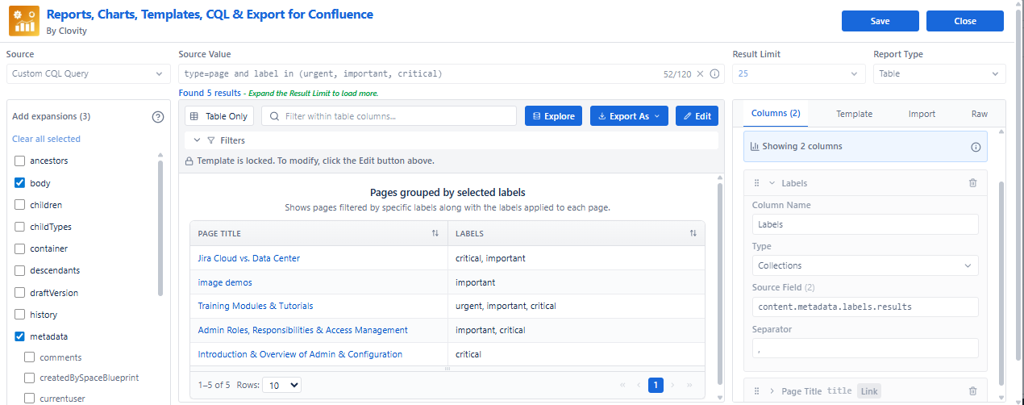
Task: Enable the childTypes expansion checkbox
Action: [x=20, y=227]
